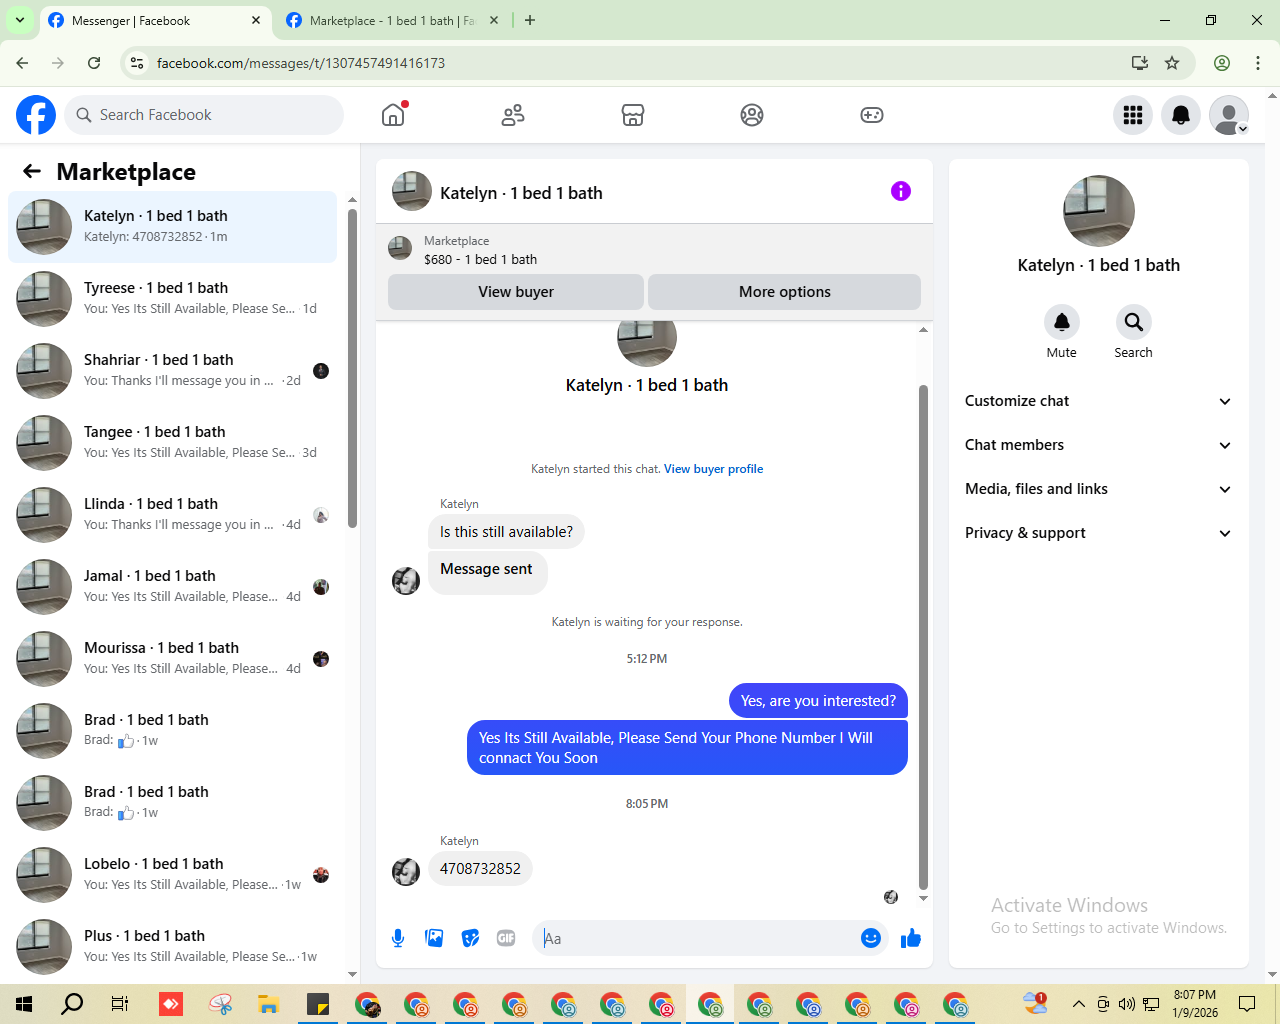Image resolution: width=1280 pixels, height=1024 pixels.
Task: Switch to Marketplace - 1 bed 1 bath tab
Action: click(x=392, y=20)
